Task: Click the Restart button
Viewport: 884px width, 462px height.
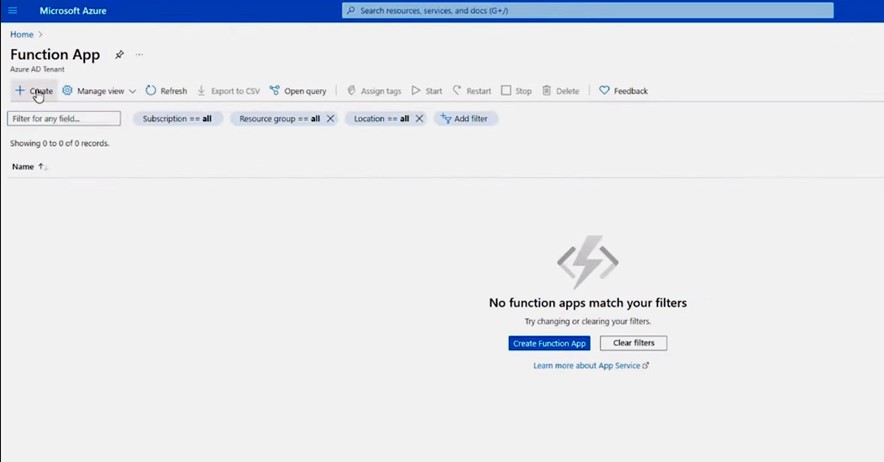Action: [472, 91]
